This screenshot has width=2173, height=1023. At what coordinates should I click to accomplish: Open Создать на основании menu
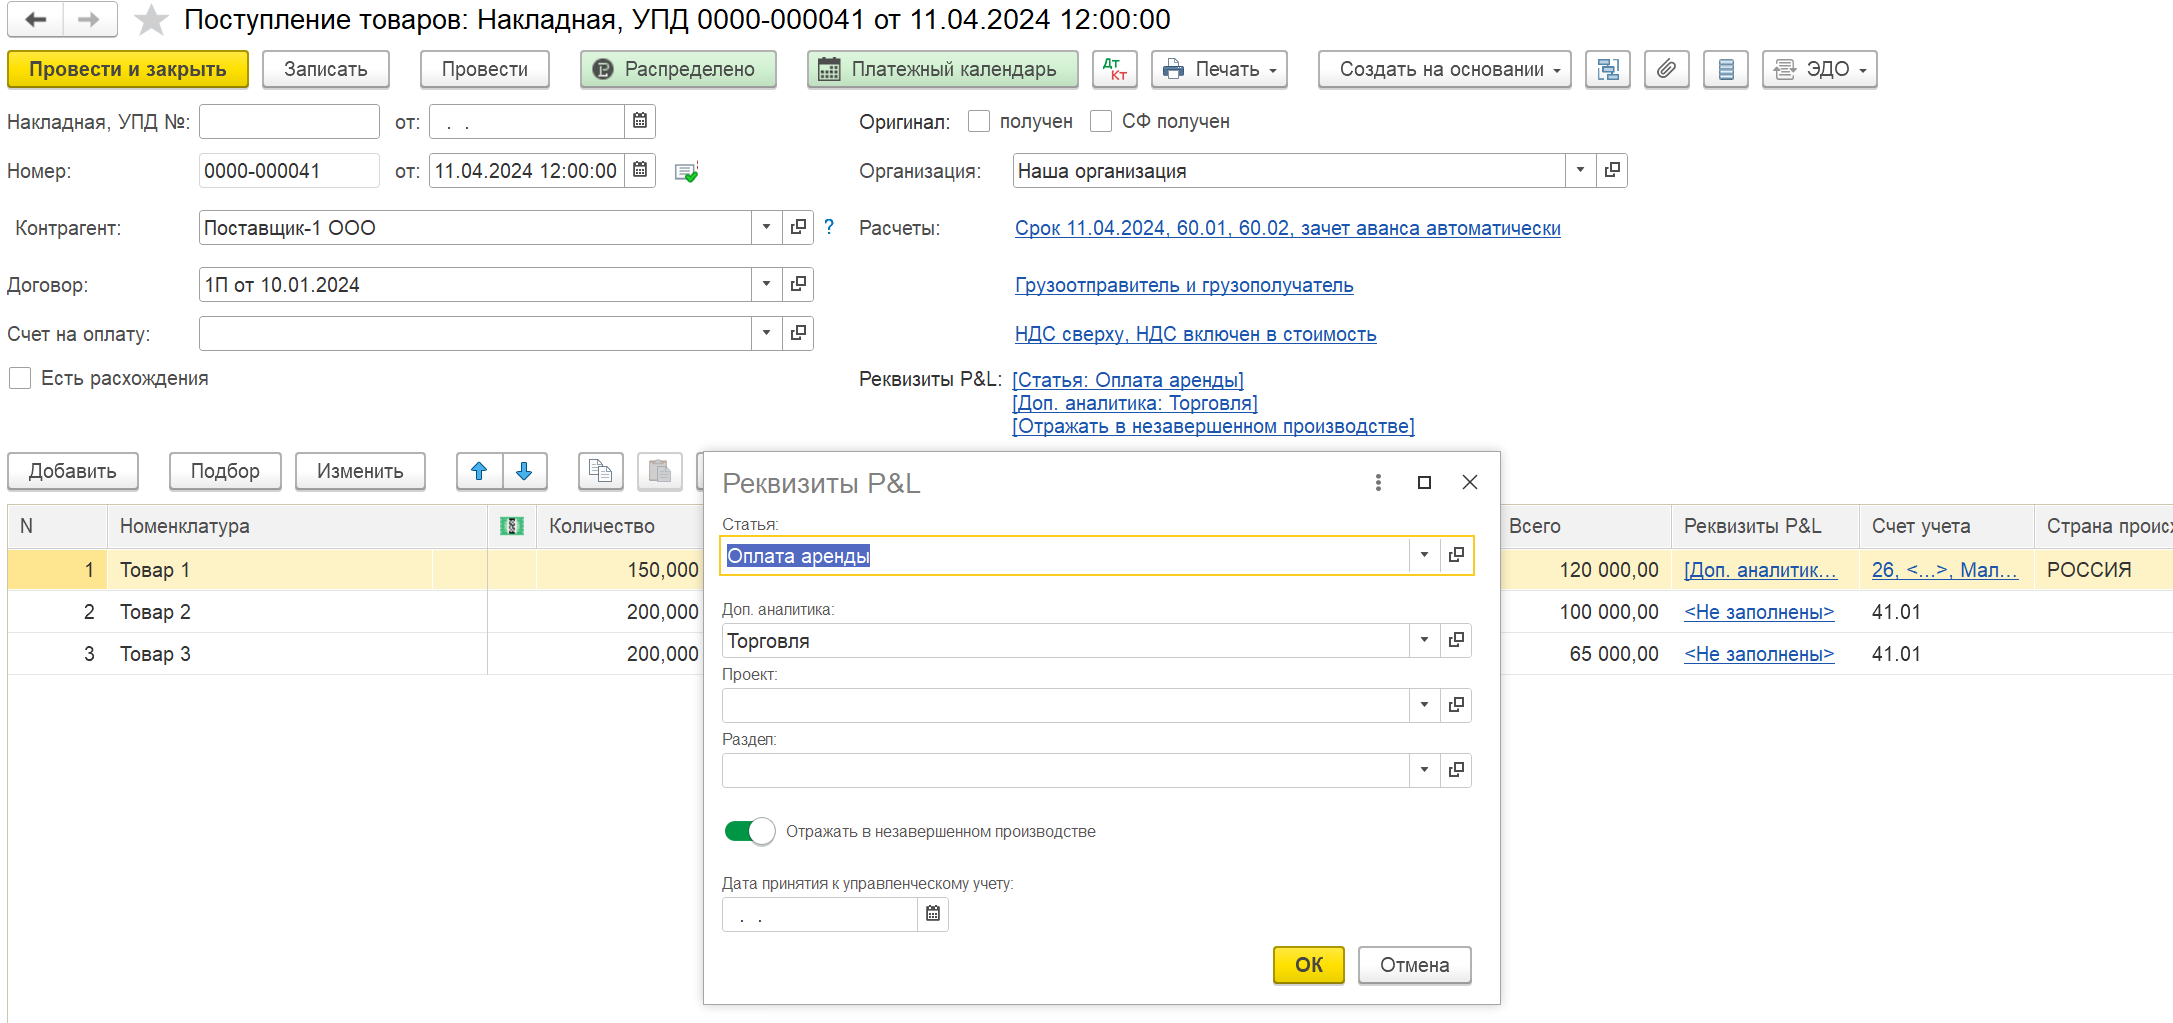pyautogui.click(x=1444, y=69)
